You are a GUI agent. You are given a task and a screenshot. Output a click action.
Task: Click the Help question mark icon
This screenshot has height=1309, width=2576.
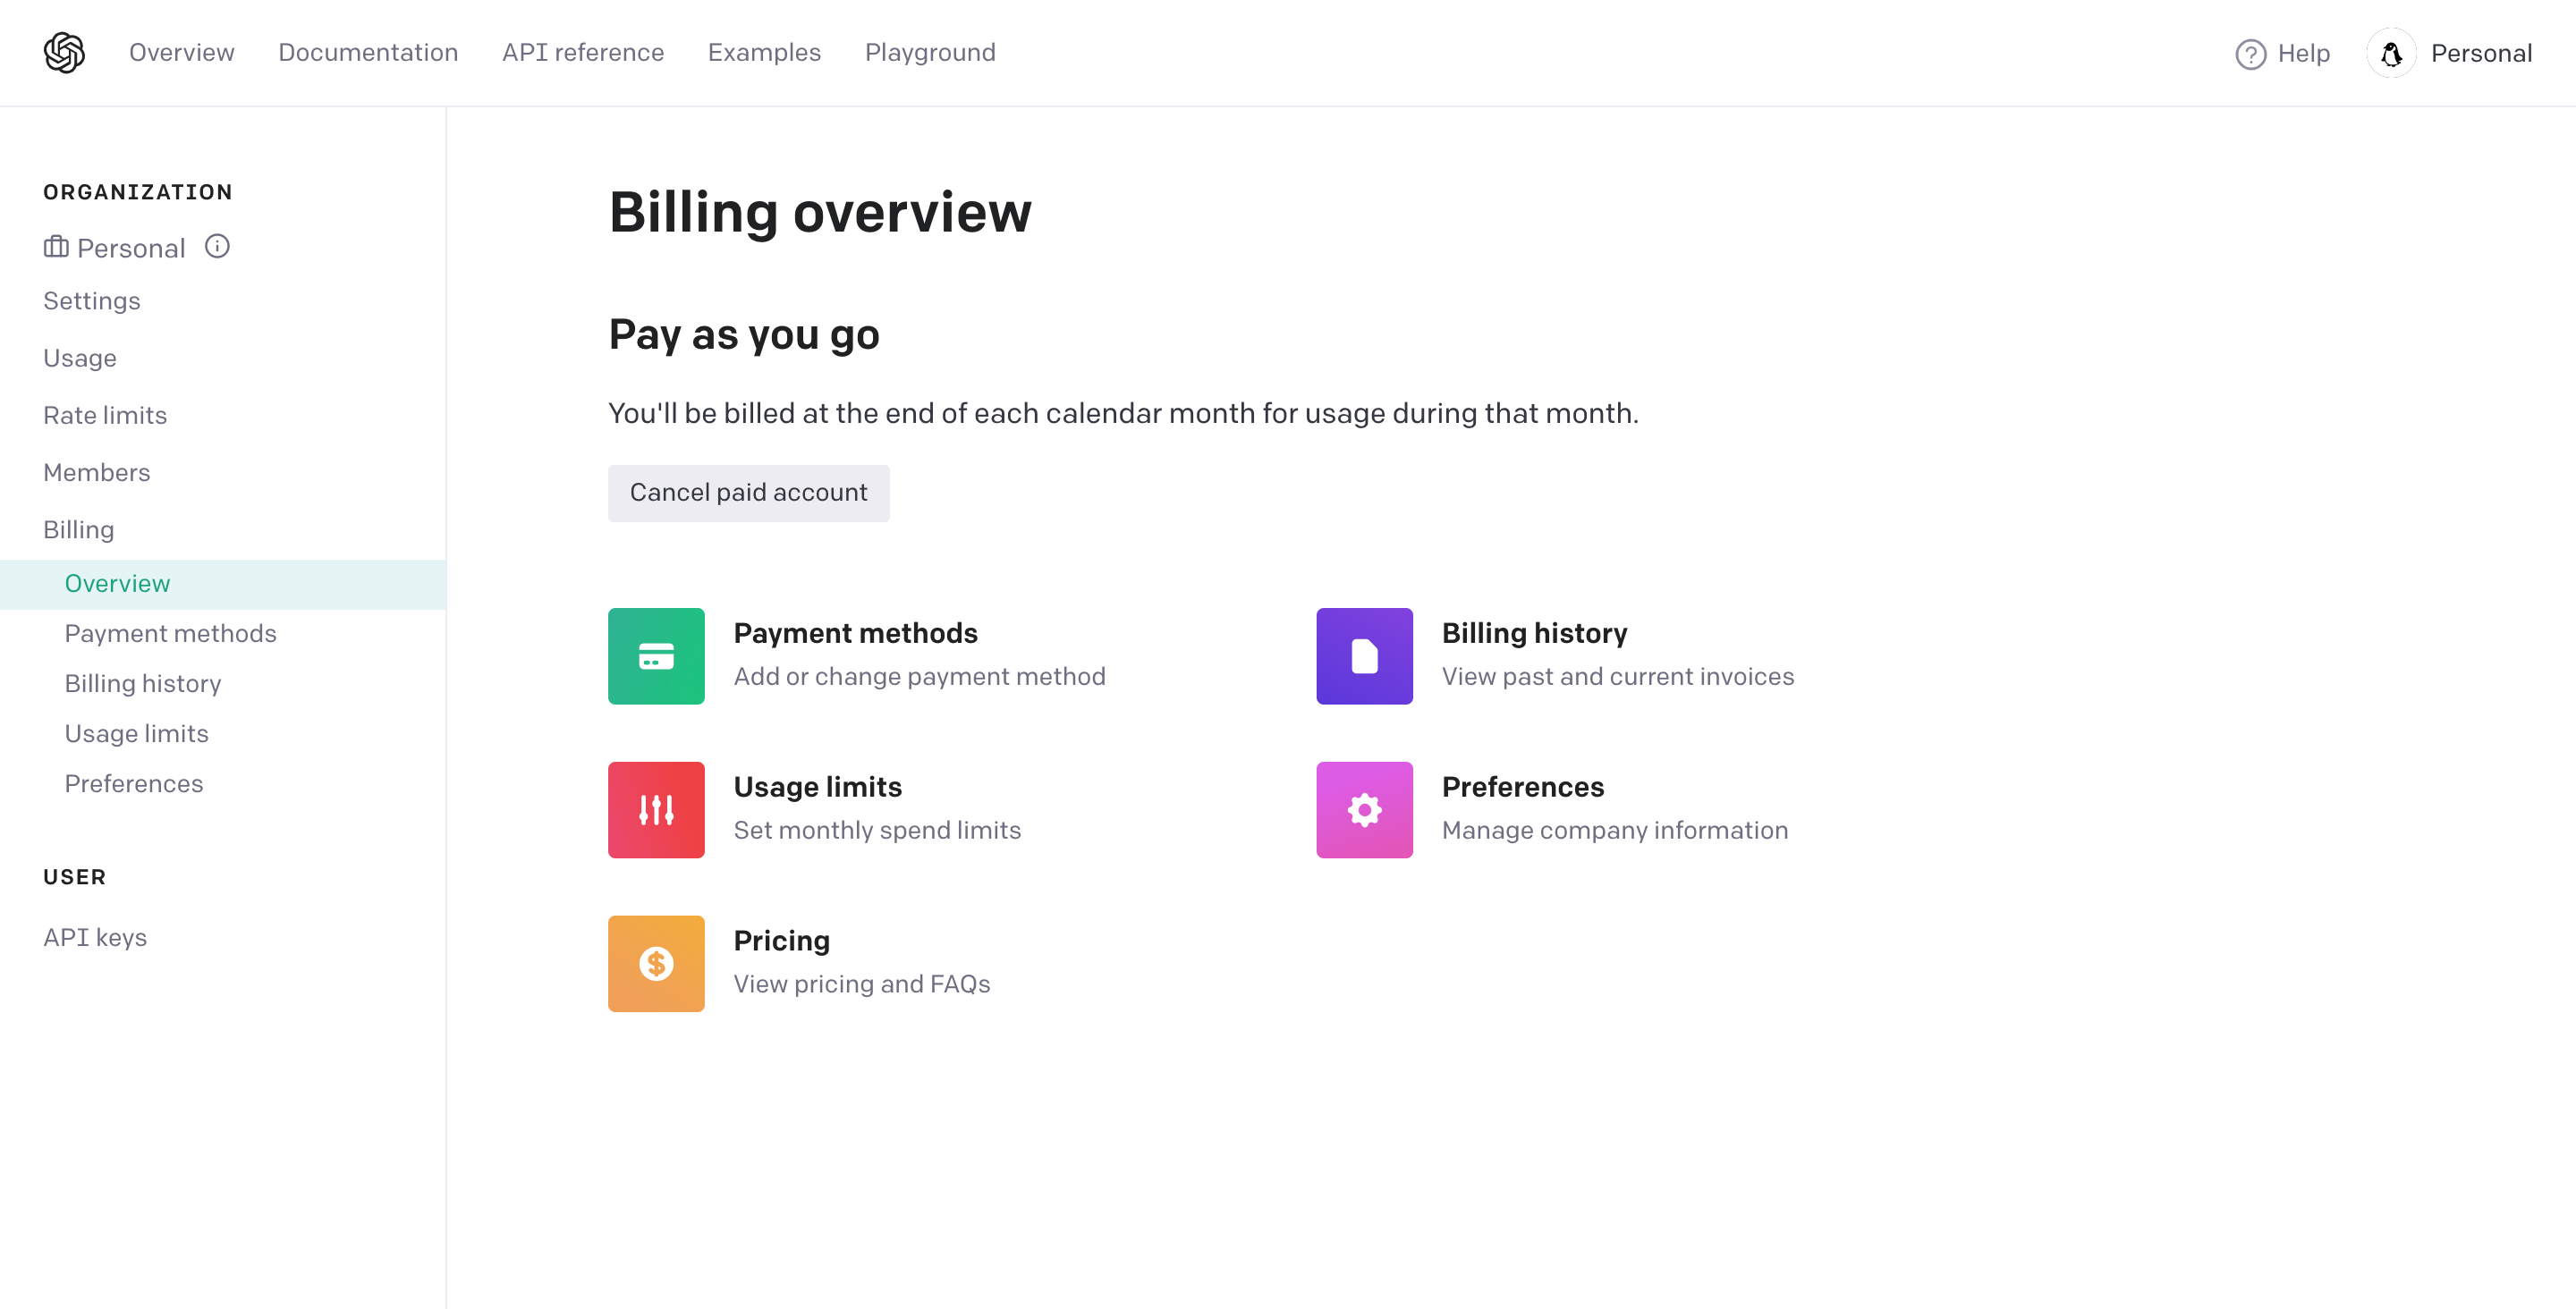point(2250,54)
